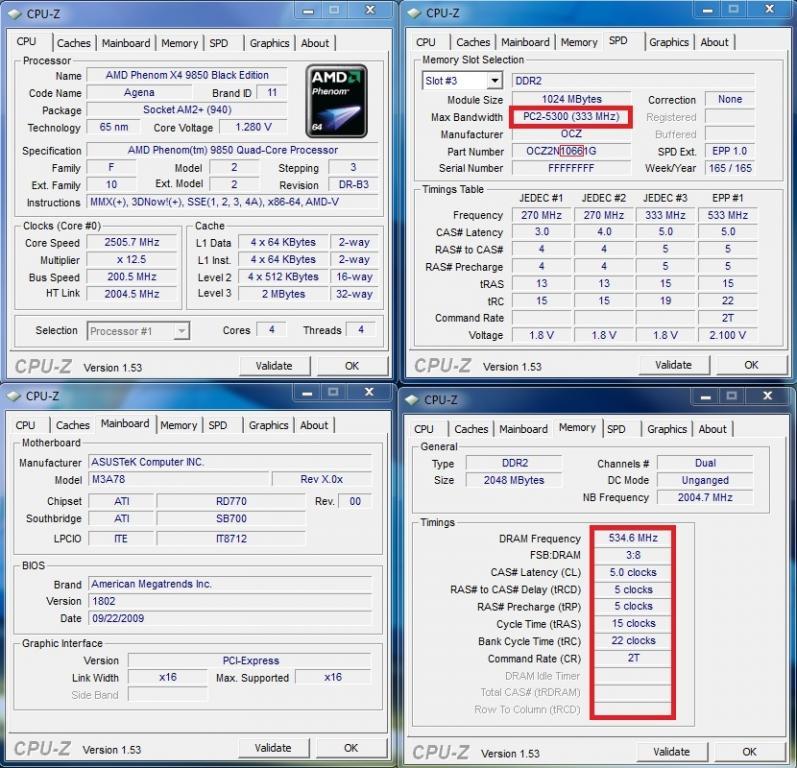Select CPU tab in Mainboard window
The height and width of the screenshot is (768, 797).
point(25,425)
